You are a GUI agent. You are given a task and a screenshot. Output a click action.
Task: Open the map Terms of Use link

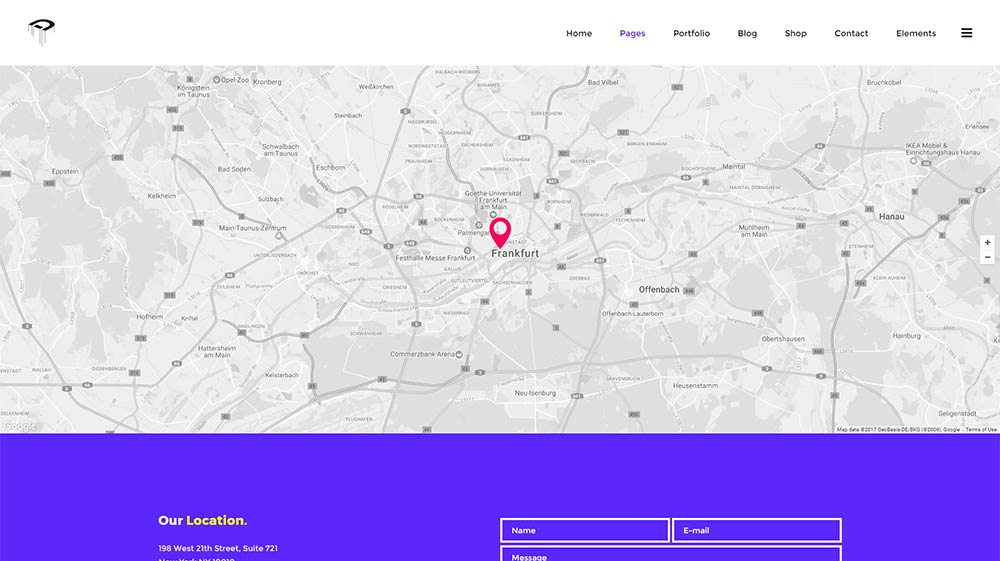(x=980, y=429)
